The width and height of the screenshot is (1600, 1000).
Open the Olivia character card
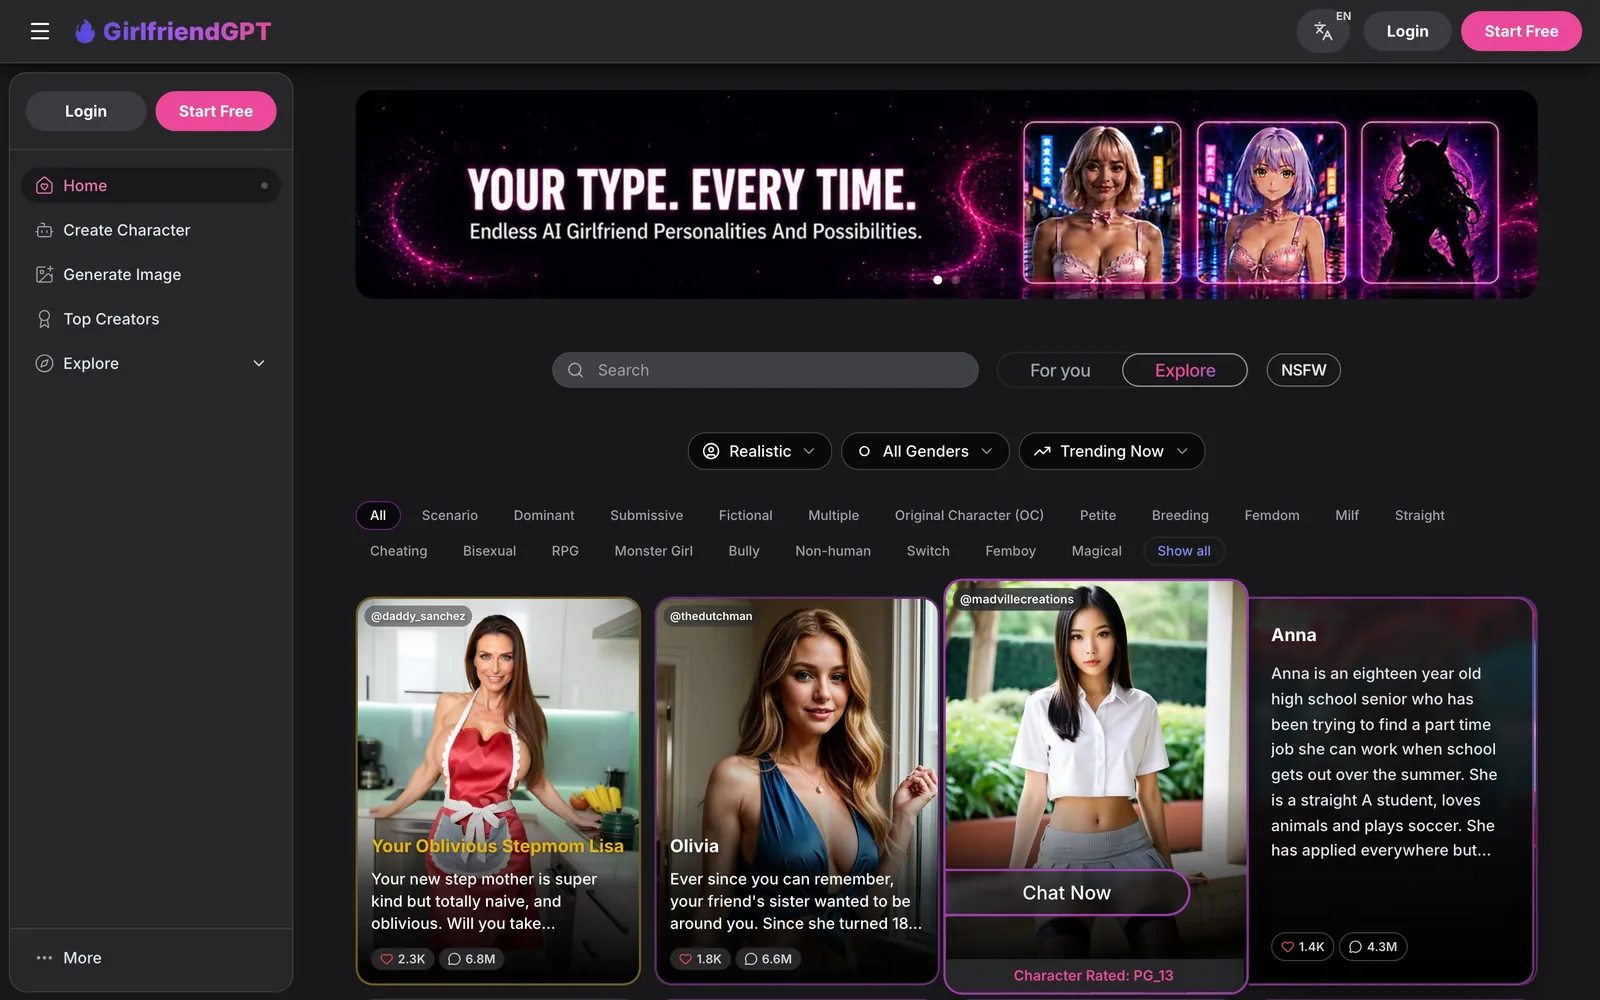pyautogui.click(x=797, y=791)
